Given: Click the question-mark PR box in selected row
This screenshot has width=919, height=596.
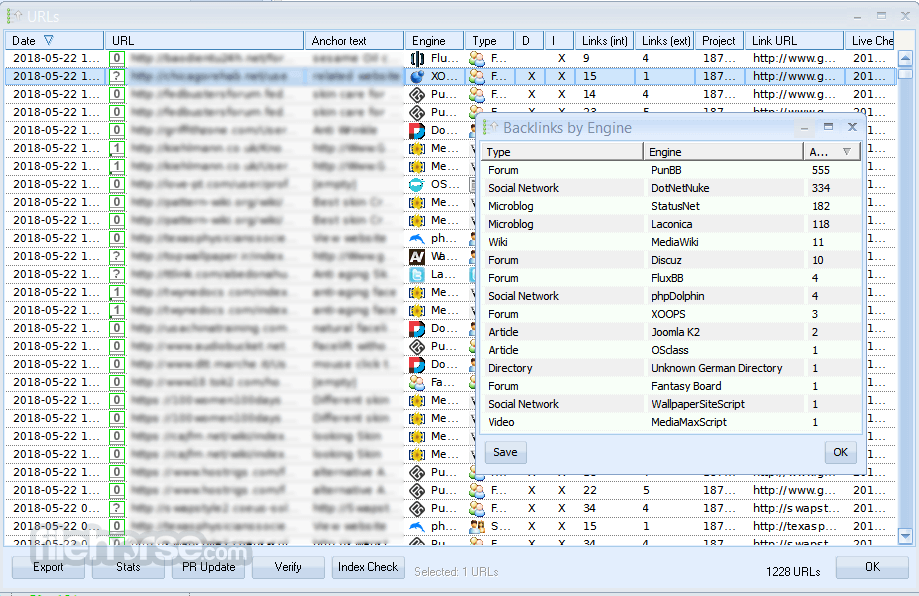Looking at the screenshot, I should (x=117, y=76).
